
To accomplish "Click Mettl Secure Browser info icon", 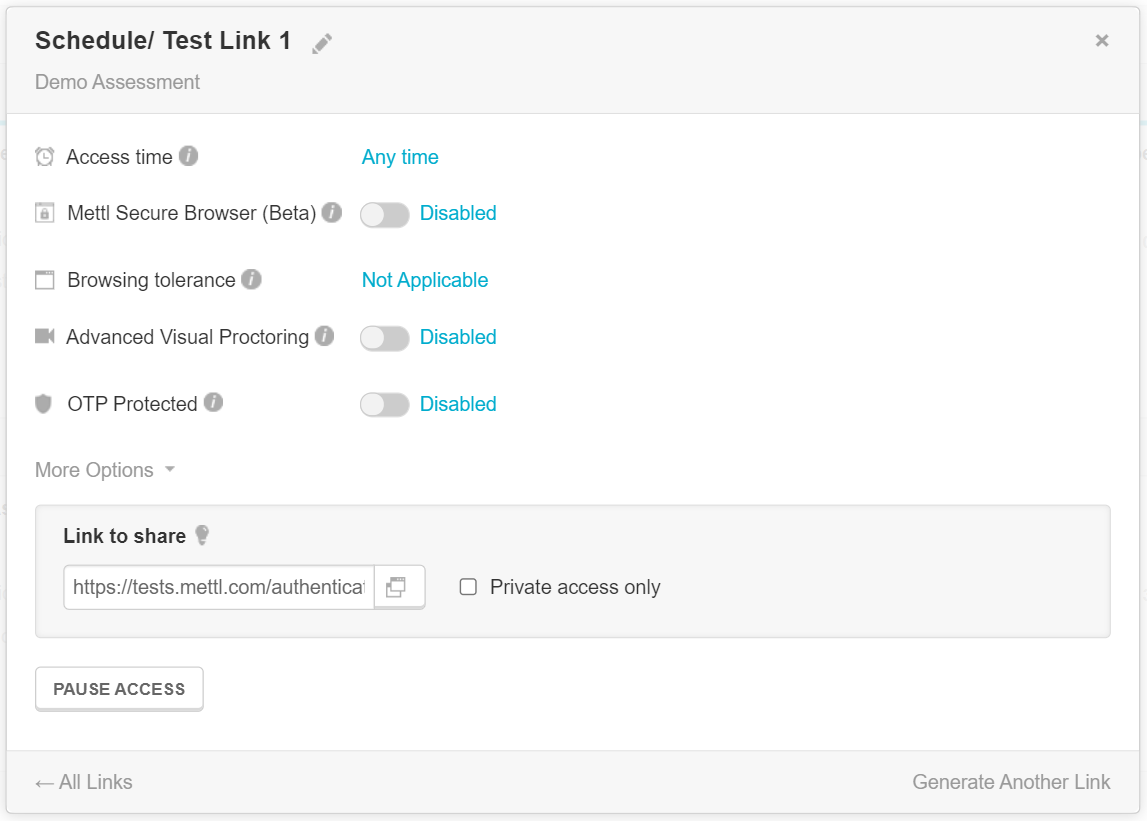I will 332,212.
